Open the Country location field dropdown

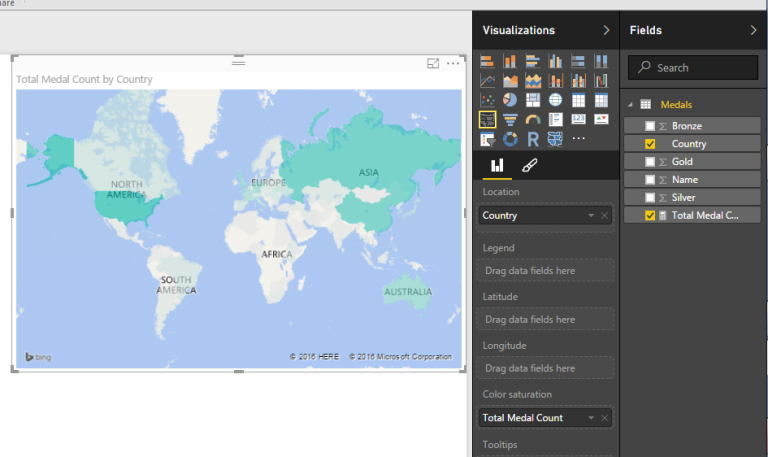point(591,215)
